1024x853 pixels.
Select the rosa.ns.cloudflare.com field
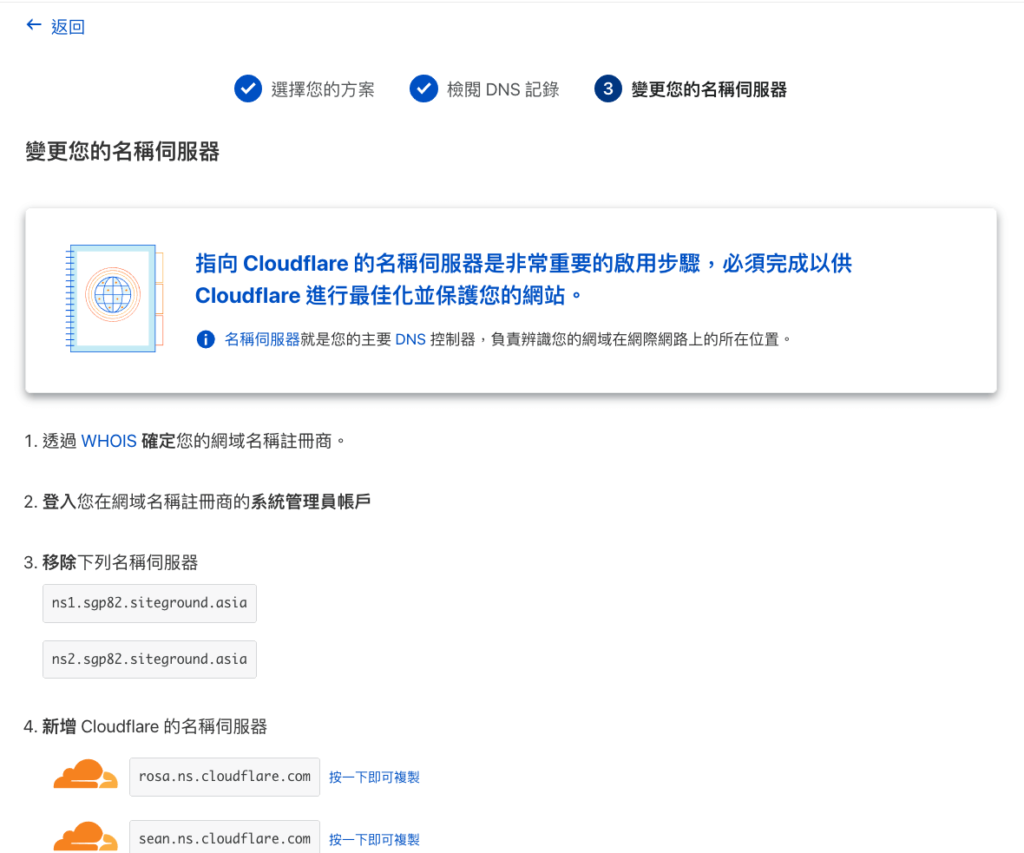pos(225,777)
